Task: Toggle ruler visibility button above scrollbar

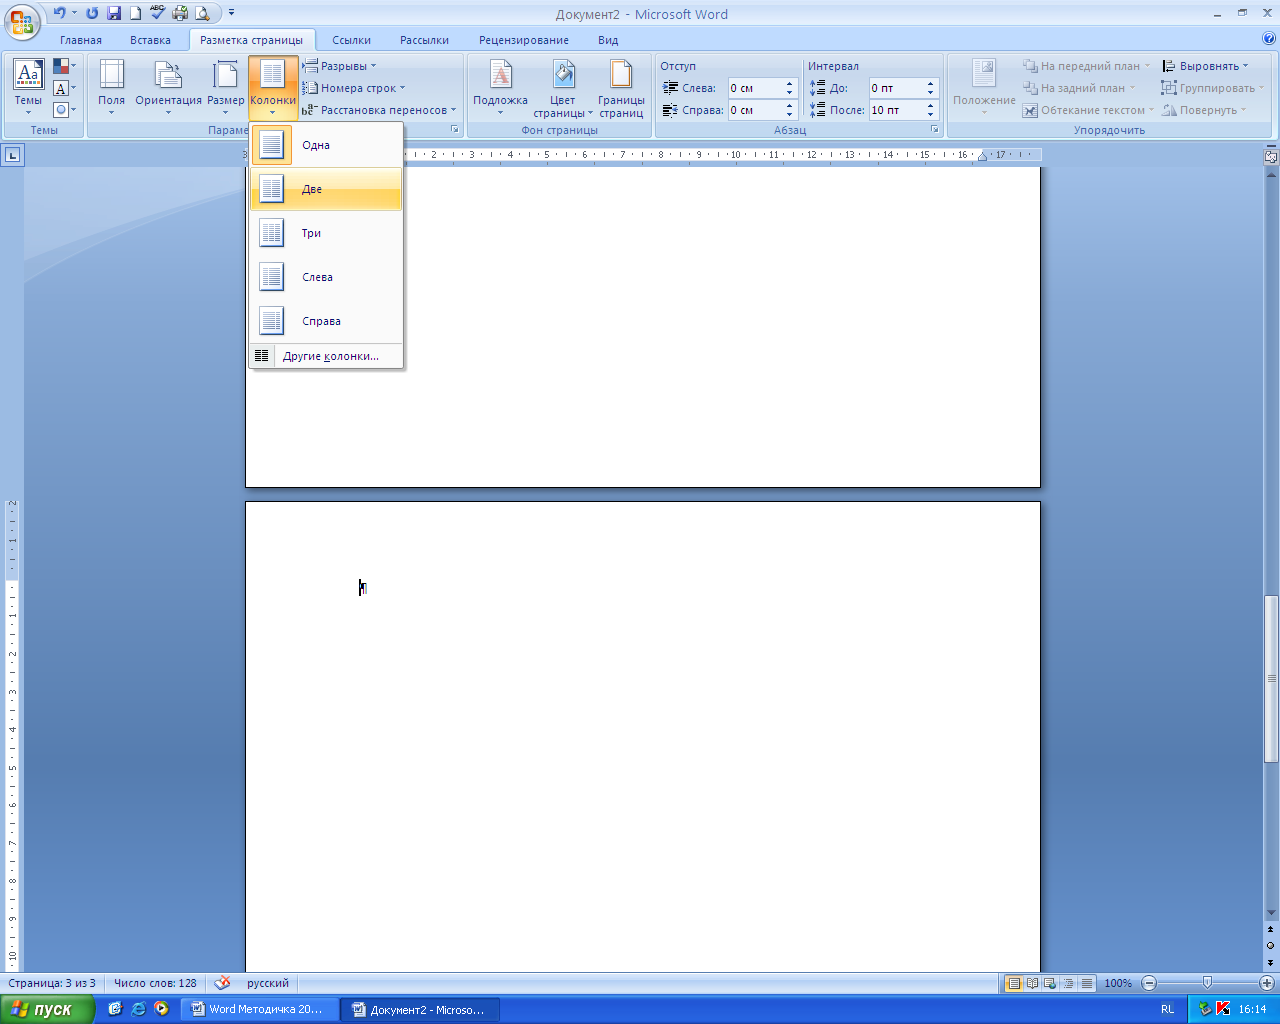Action: [x=1271, y=156]
